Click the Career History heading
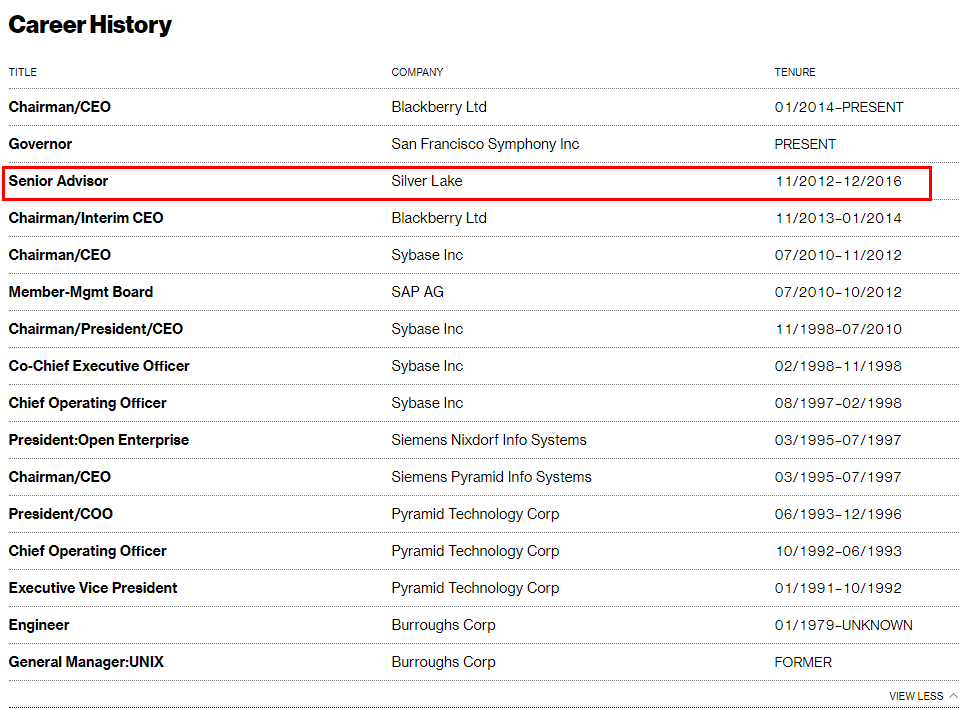Screen dimensions: 966x709 pos(90,25)
